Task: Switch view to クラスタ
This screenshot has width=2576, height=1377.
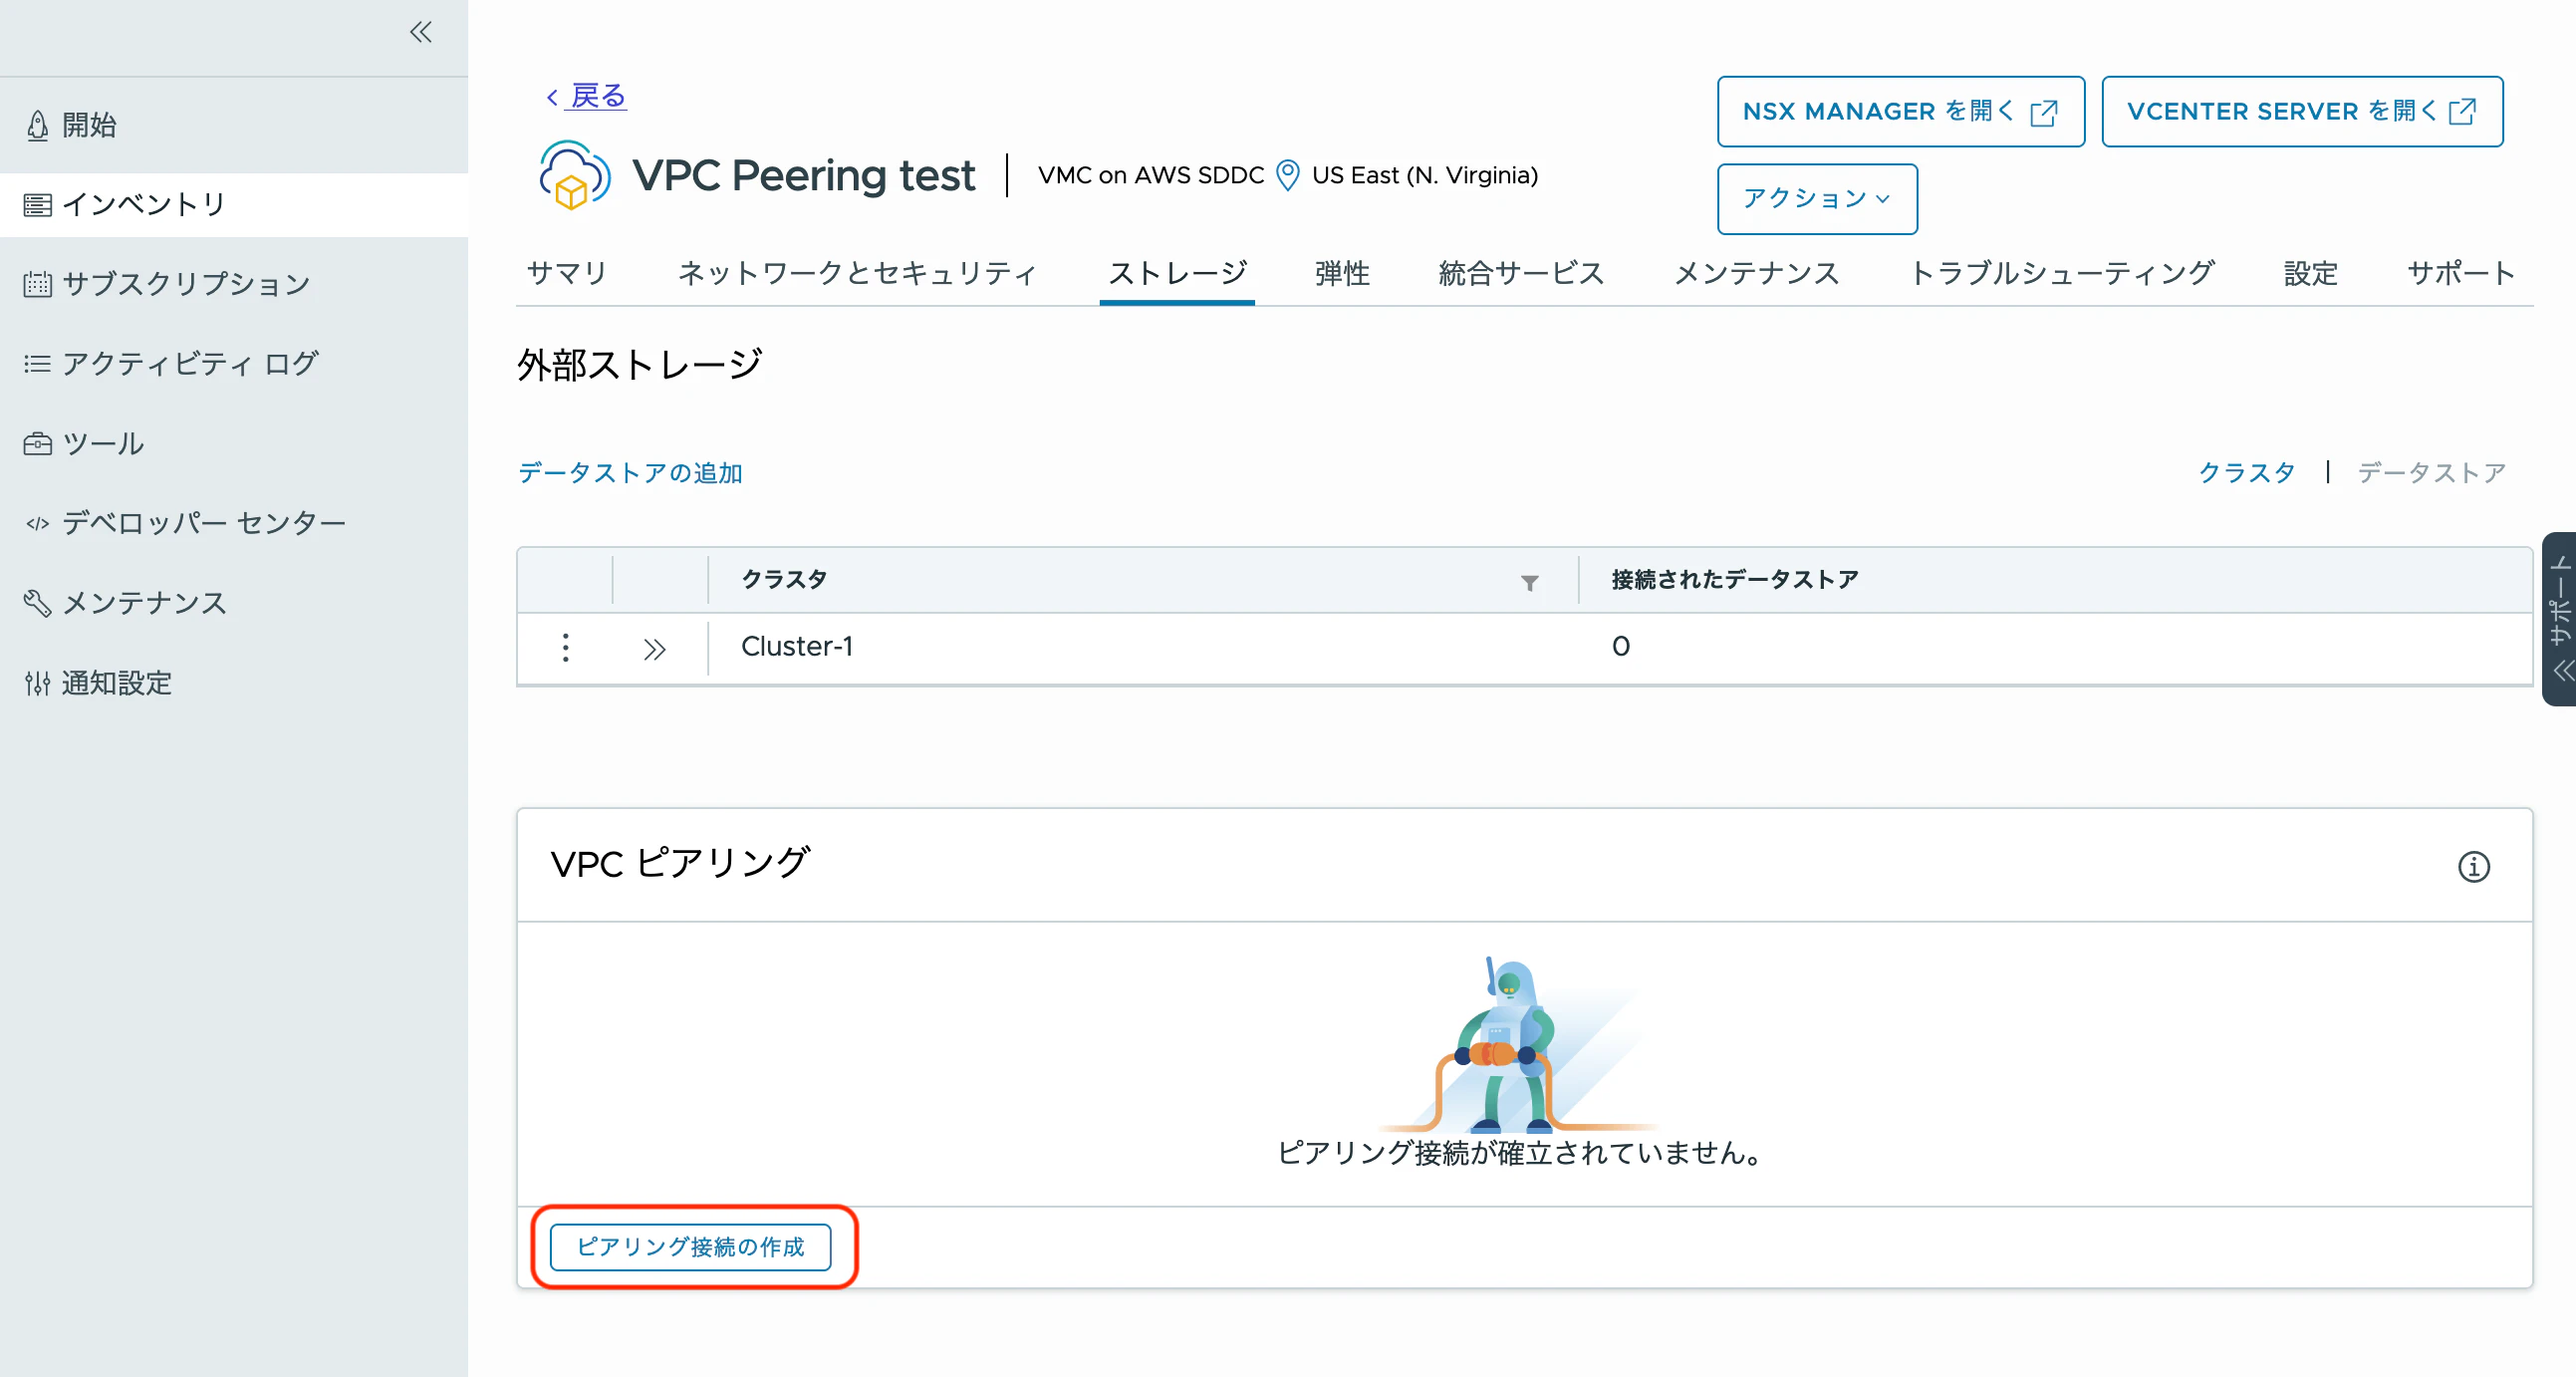Action: (2246, 472)
